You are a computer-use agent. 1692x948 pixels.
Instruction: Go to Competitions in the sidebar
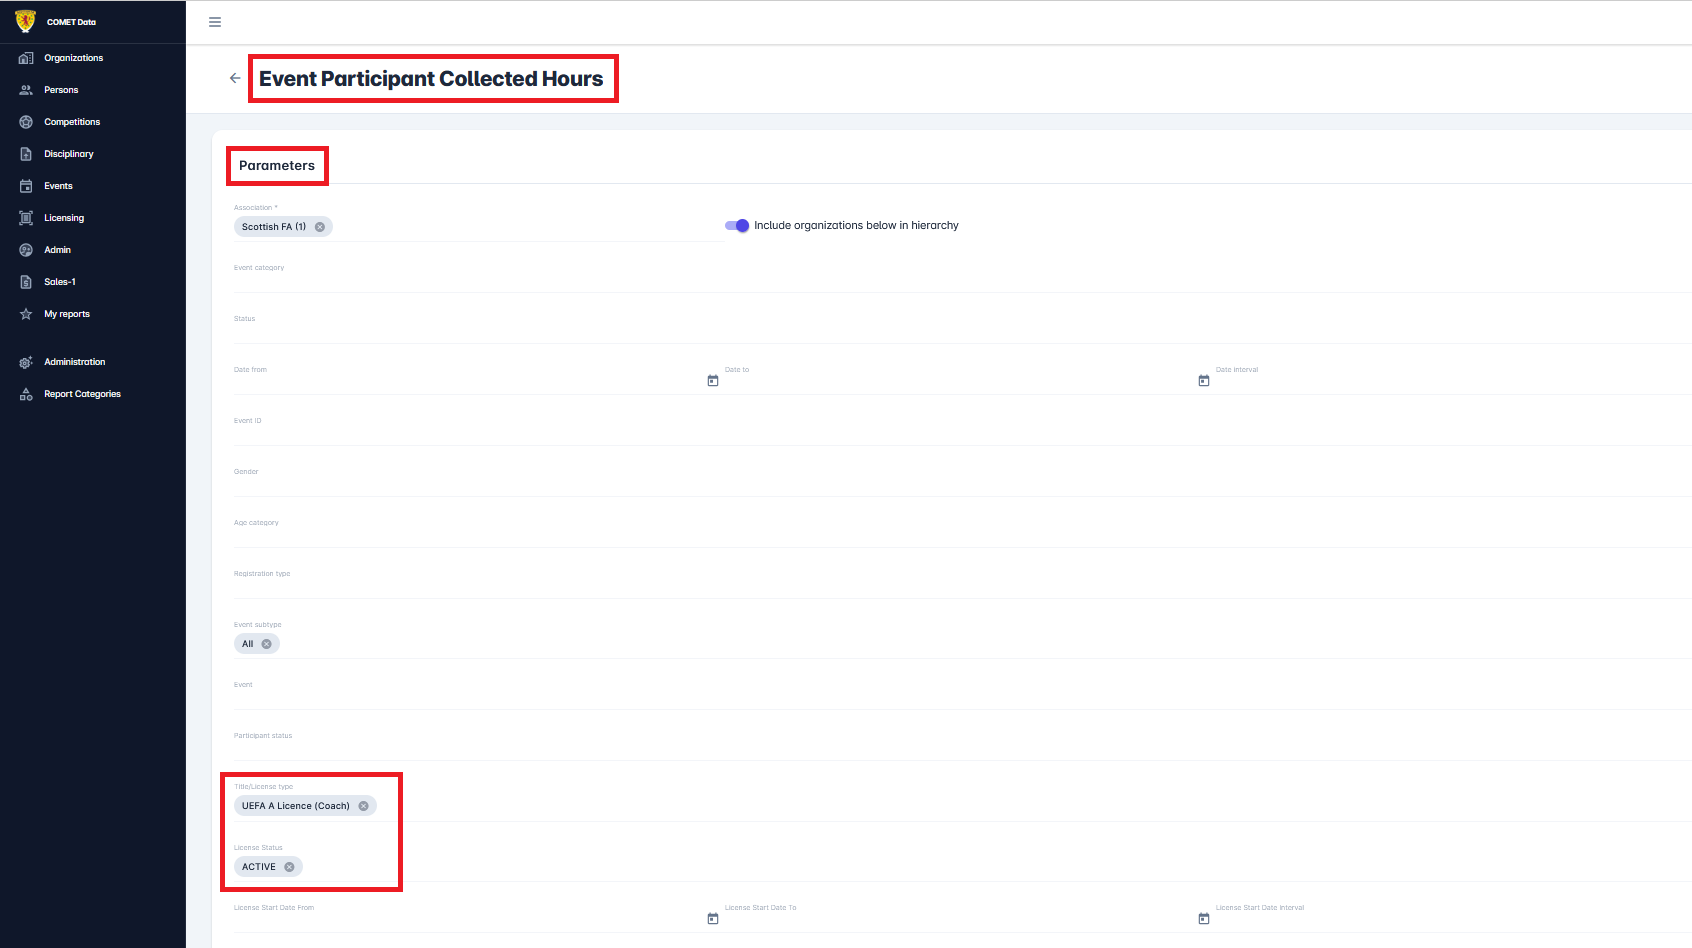(x=72, y=122)
